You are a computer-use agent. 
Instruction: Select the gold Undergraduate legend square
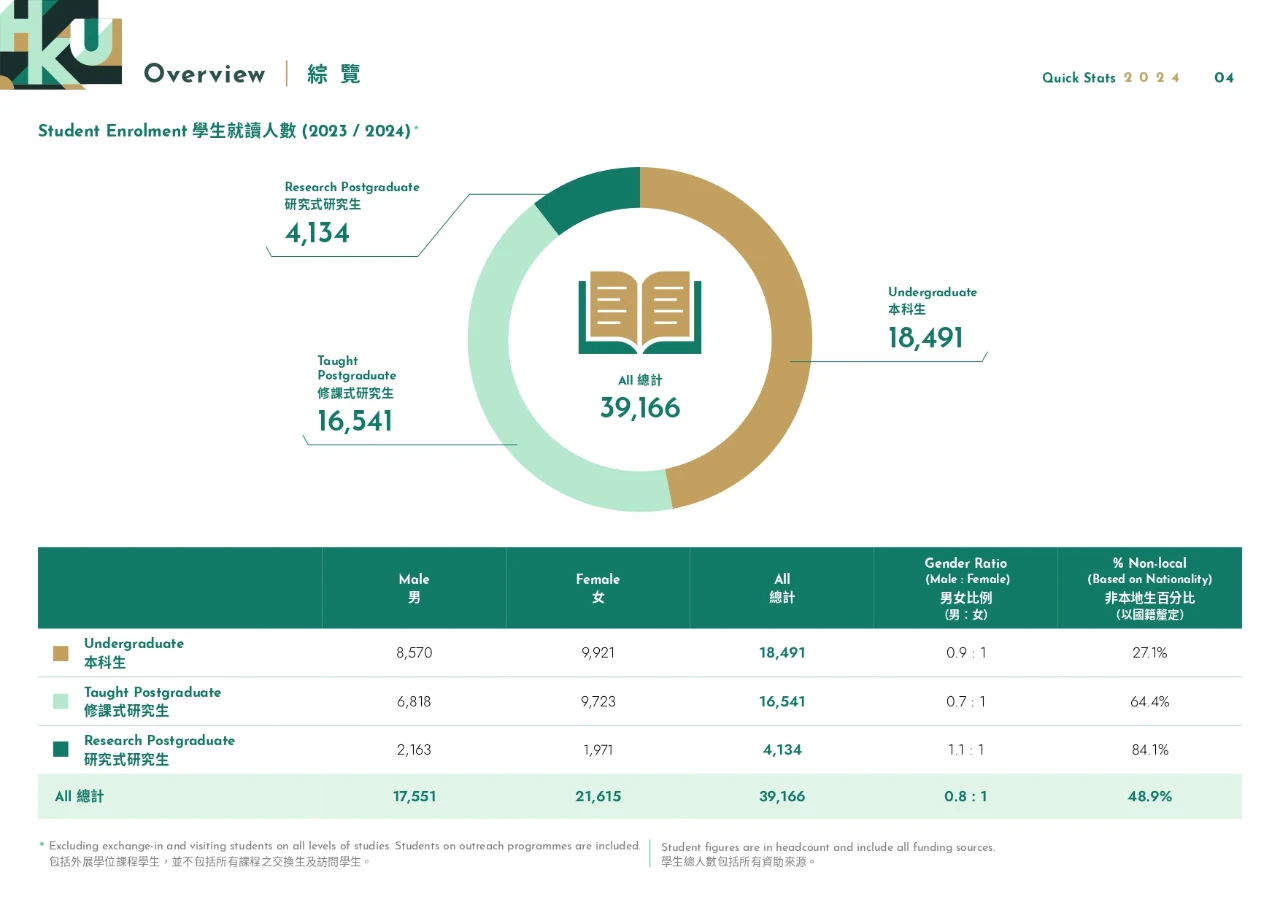pyautogui.click(x=61, y=653)
